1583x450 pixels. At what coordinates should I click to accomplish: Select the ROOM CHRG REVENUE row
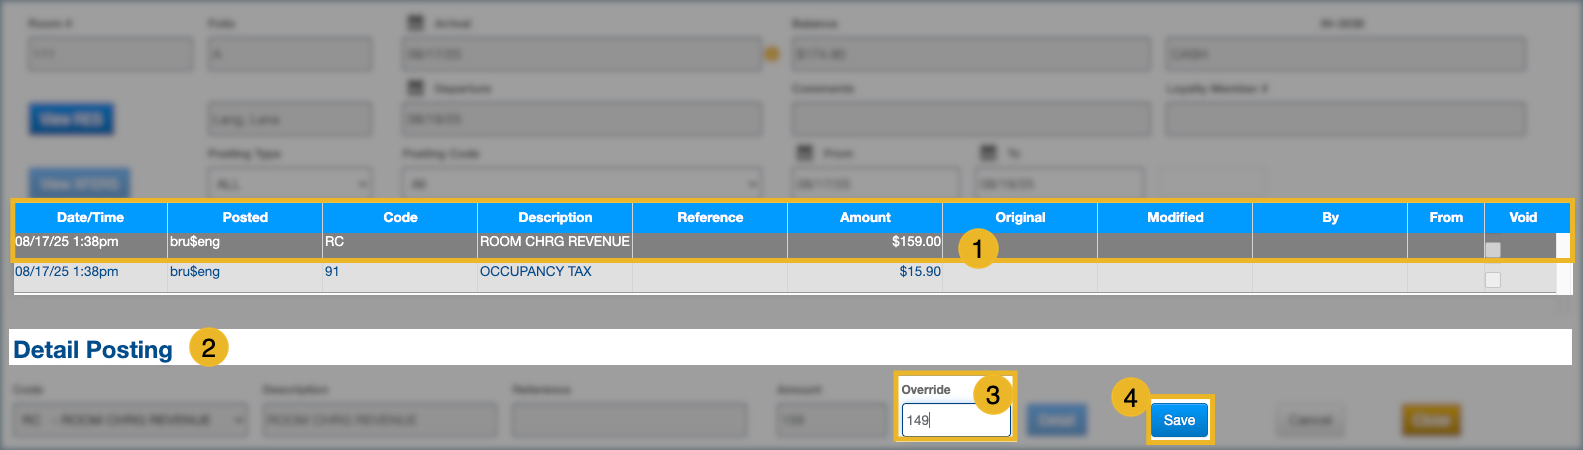(555, 242)
